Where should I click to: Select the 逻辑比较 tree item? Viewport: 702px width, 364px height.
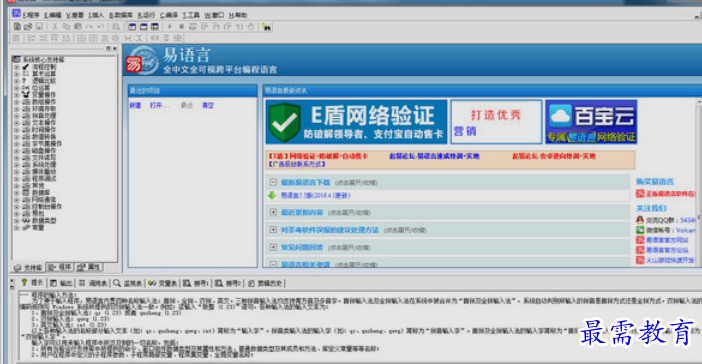[44, 81]
